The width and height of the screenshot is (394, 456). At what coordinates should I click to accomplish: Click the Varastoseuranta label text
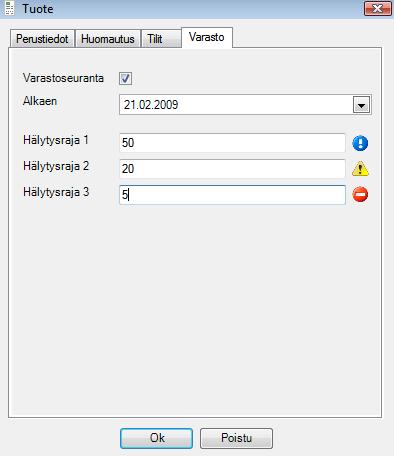[63, 78]
